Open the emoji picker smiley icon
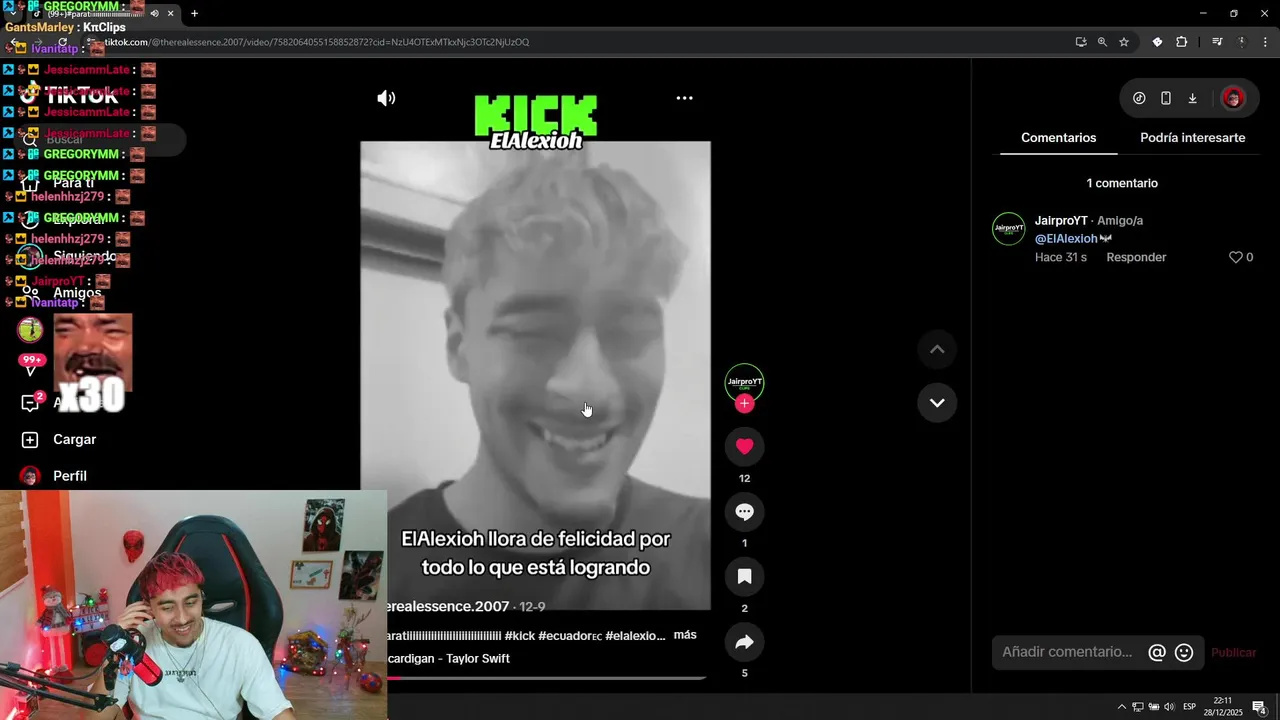 pyautogui.click(x=1184, y=652)
